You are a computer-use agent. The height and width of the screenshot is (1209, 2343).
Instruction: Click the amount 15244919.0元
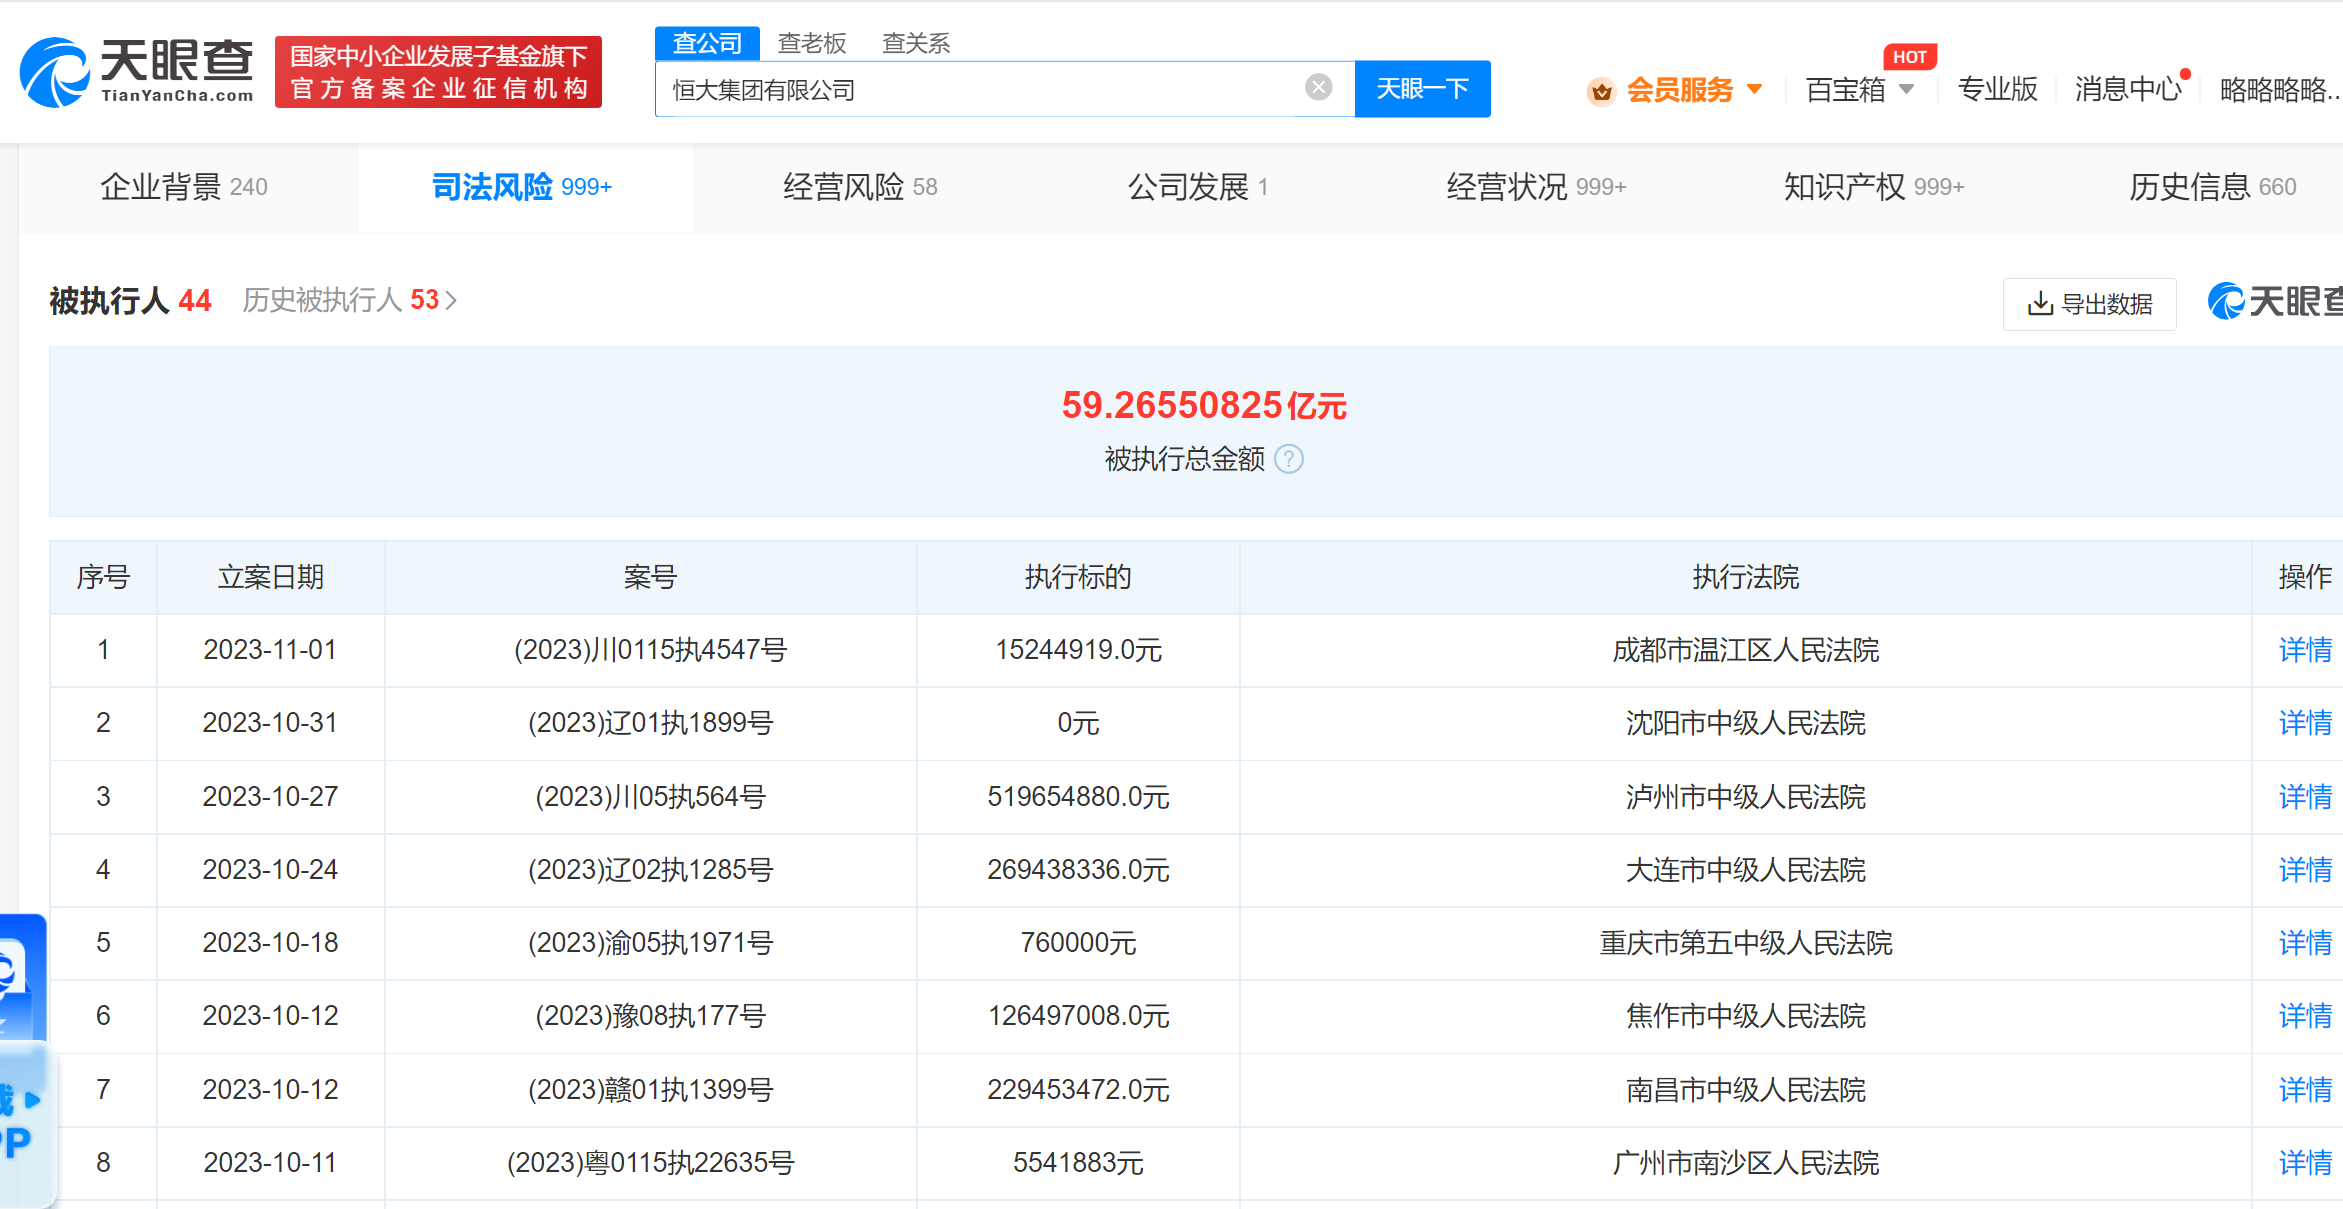[x=1078, y=650]
